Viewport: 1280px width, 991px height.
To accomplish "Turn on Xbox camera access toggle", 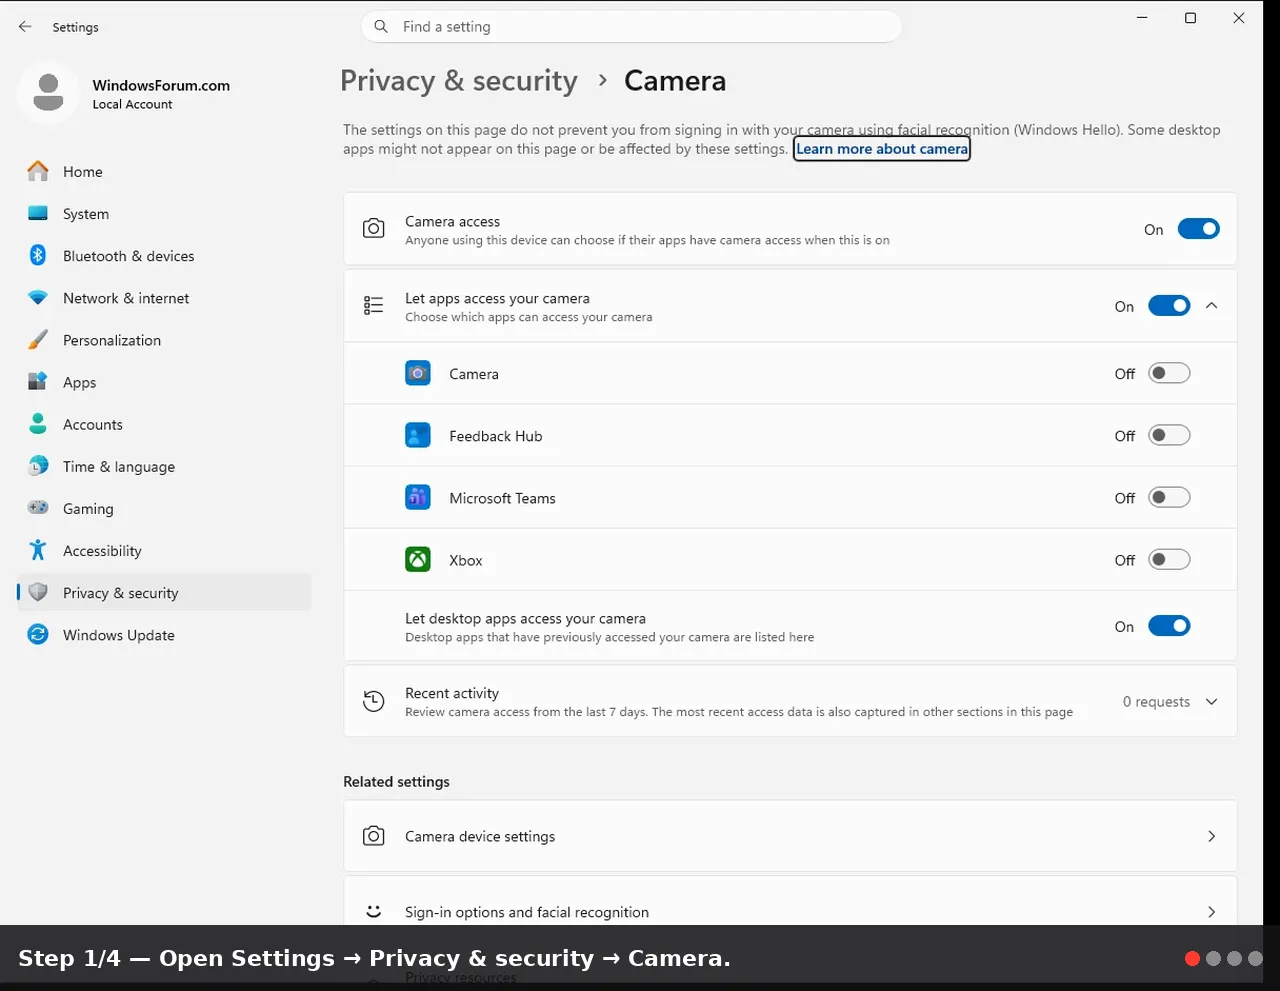I will coord(1169,559).
